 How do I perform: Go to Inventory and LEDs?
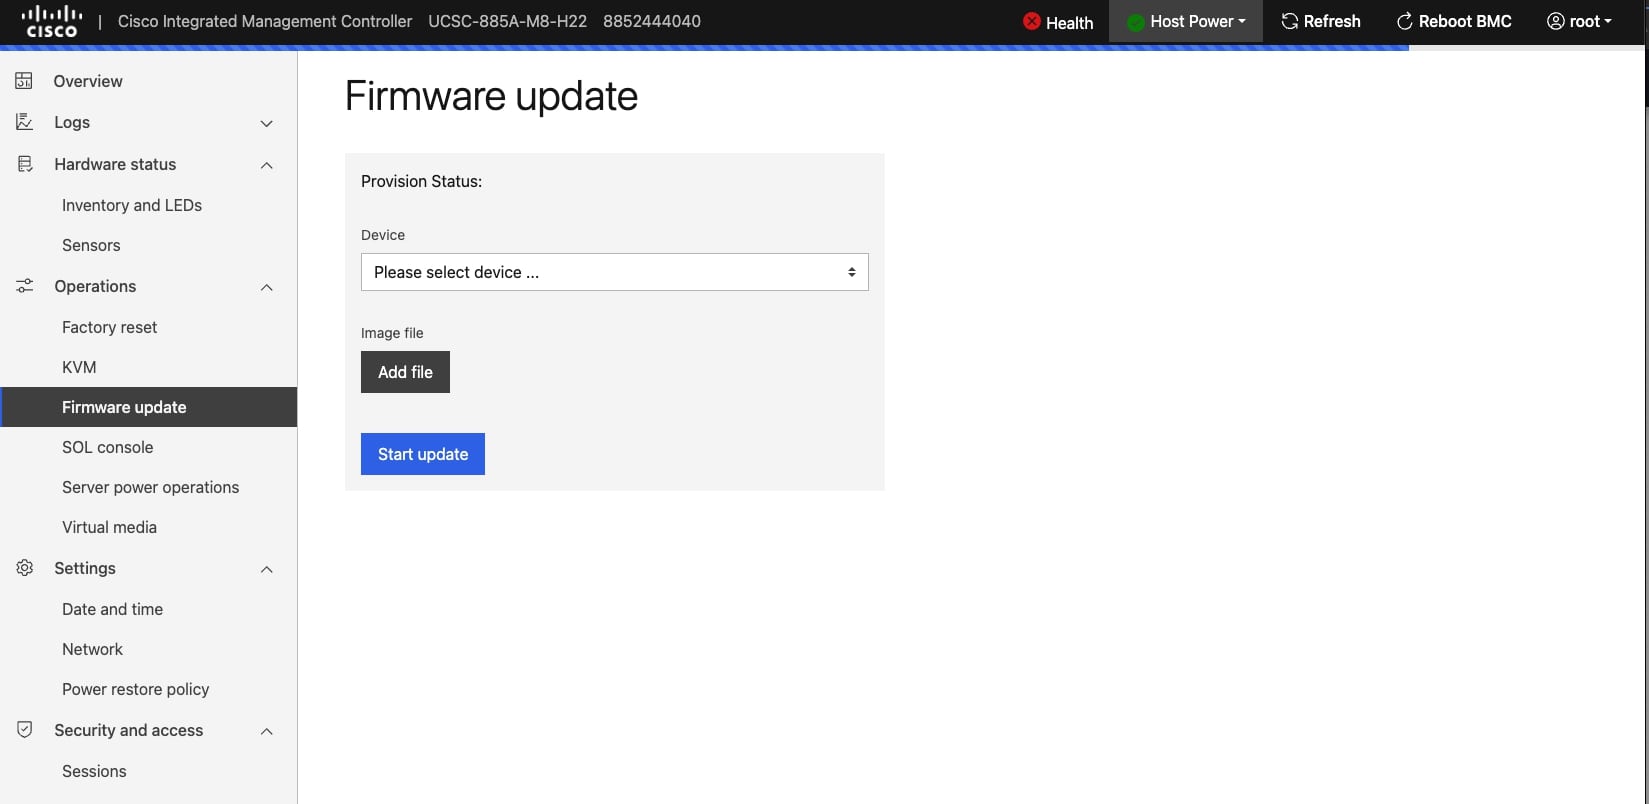coord(132,205)
